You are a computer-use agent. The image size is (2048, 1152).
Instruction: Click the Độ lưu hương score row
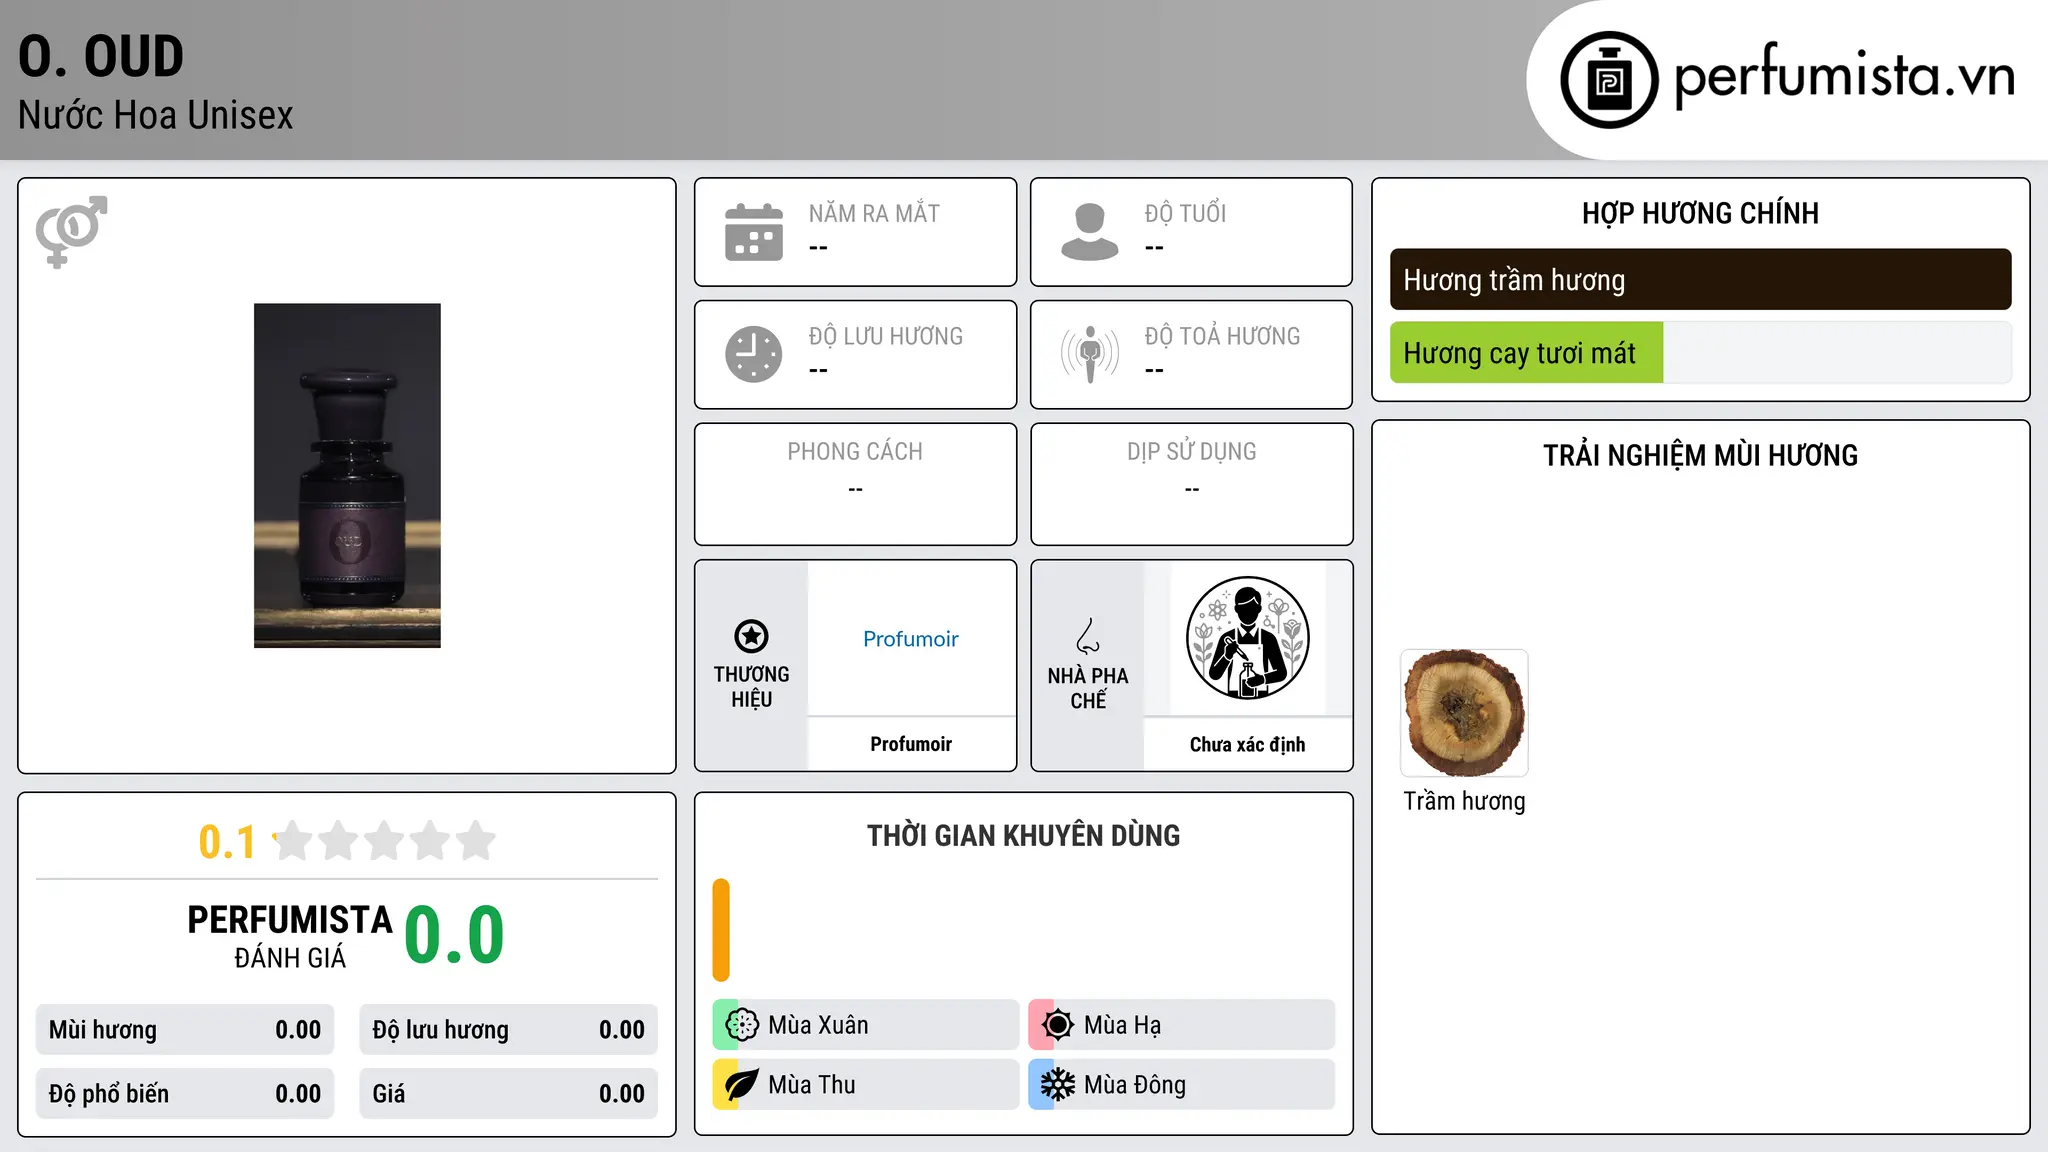(x=509, y=1030)
